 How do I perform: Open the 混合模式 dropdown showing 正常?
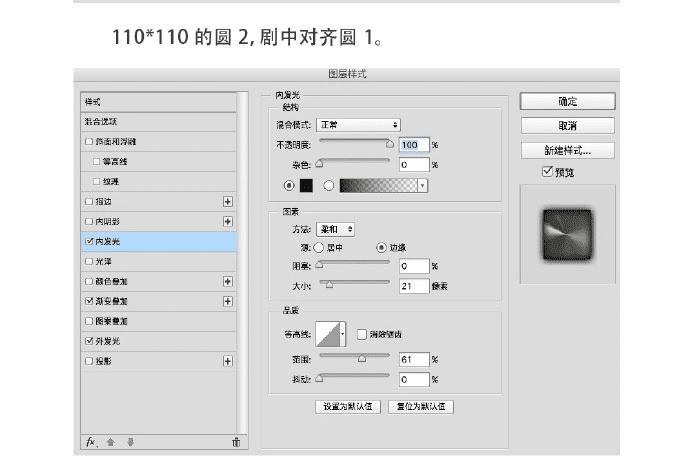click(x=358, y=125)
